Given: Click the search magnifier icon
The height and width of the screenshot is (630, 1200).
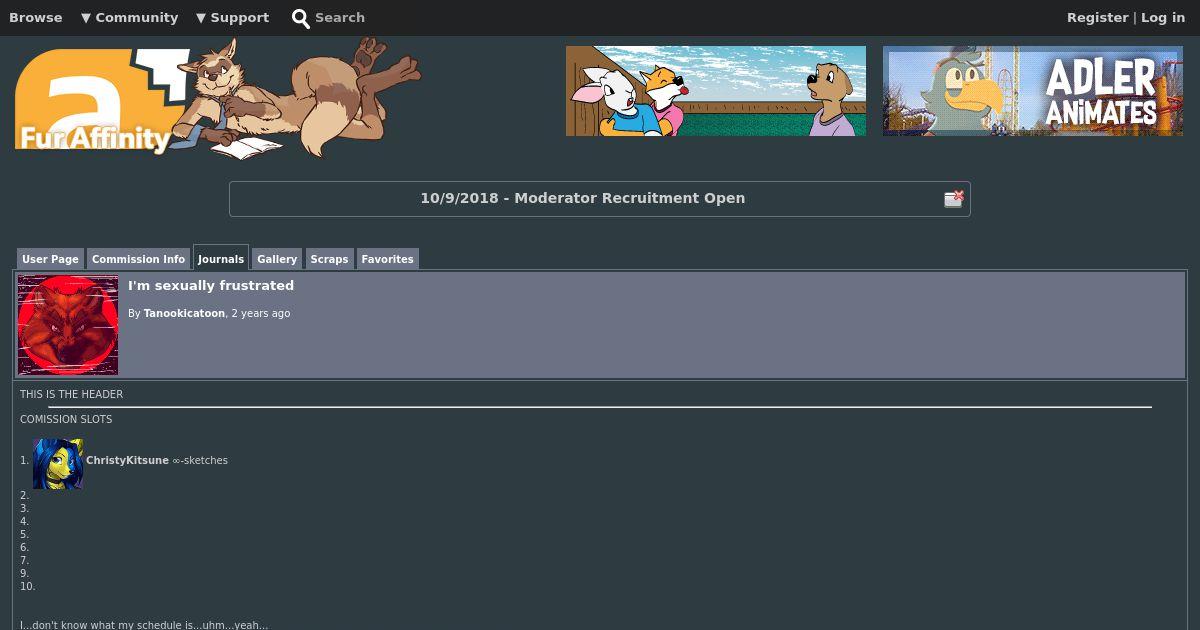Looking at the screenshot, I should coord(301,18).
